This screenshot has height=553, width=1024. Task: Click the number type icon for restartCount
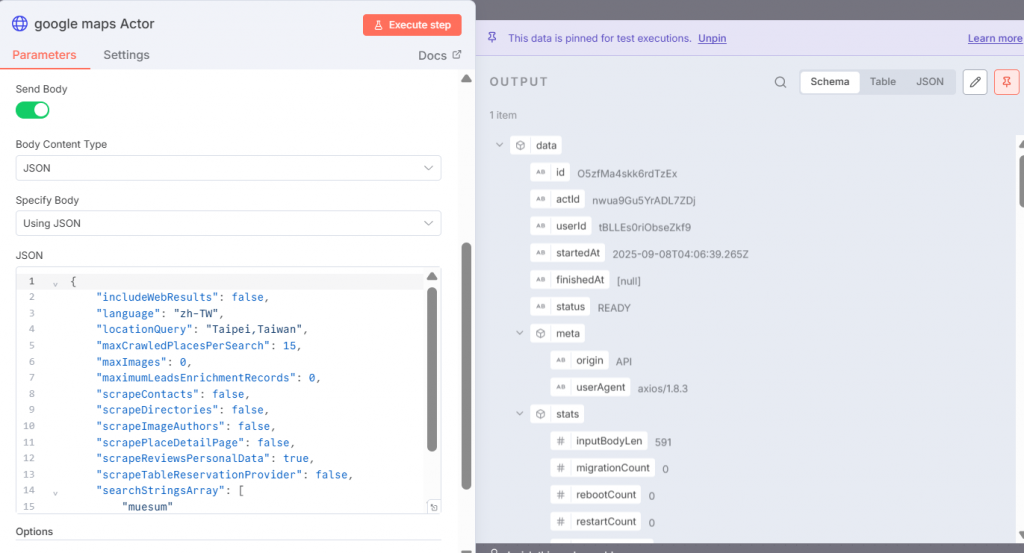(x=561, y=521)
